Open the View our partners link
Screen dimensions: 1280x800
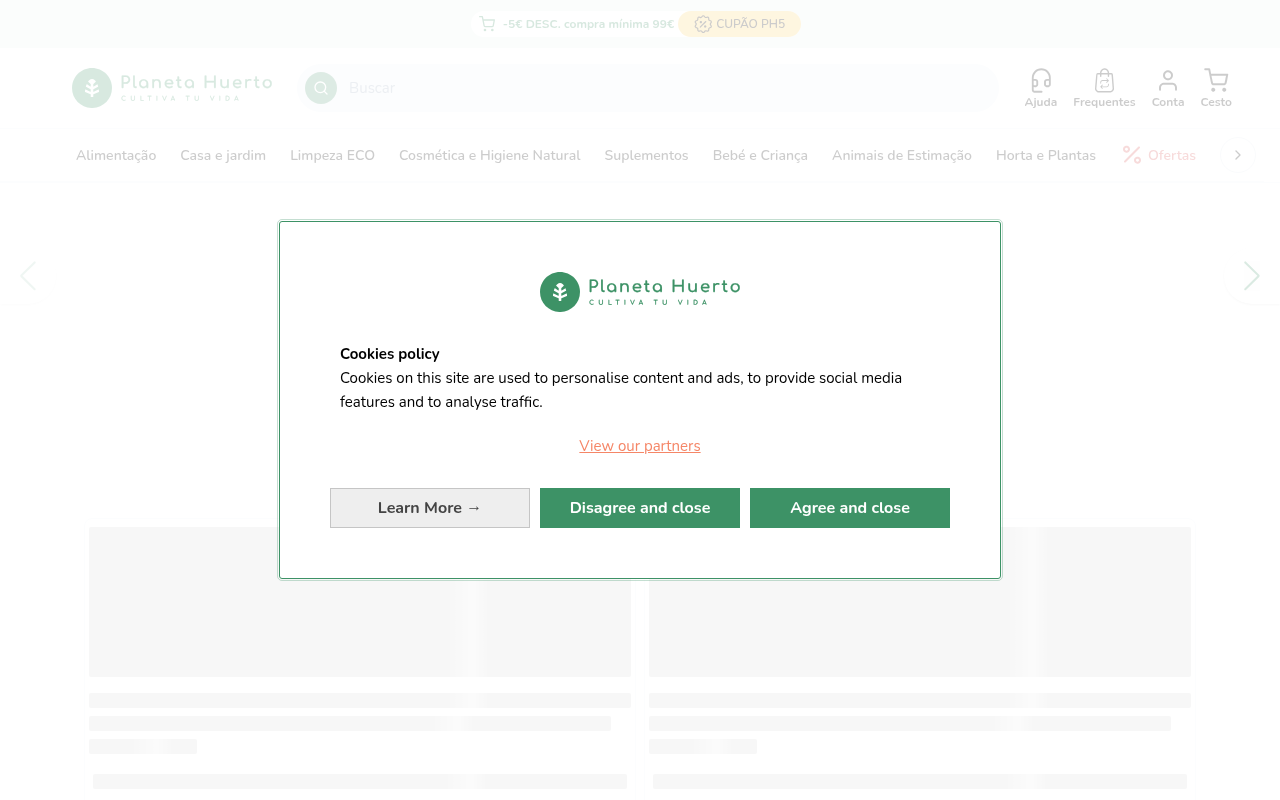[x=640, y=446]
